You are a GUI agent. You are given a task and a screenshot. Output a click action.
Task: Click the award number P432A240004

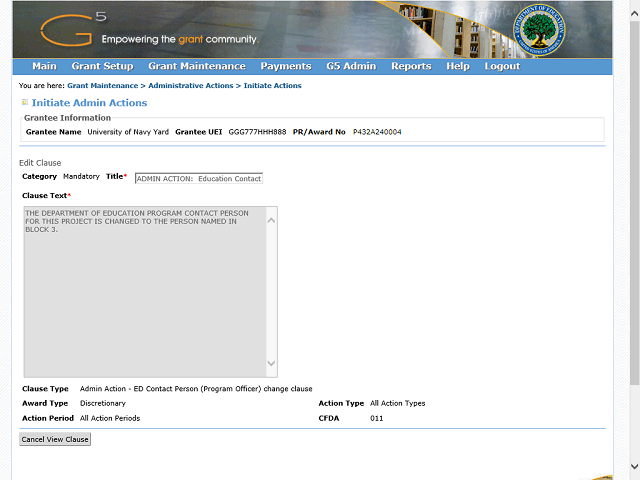377,132
